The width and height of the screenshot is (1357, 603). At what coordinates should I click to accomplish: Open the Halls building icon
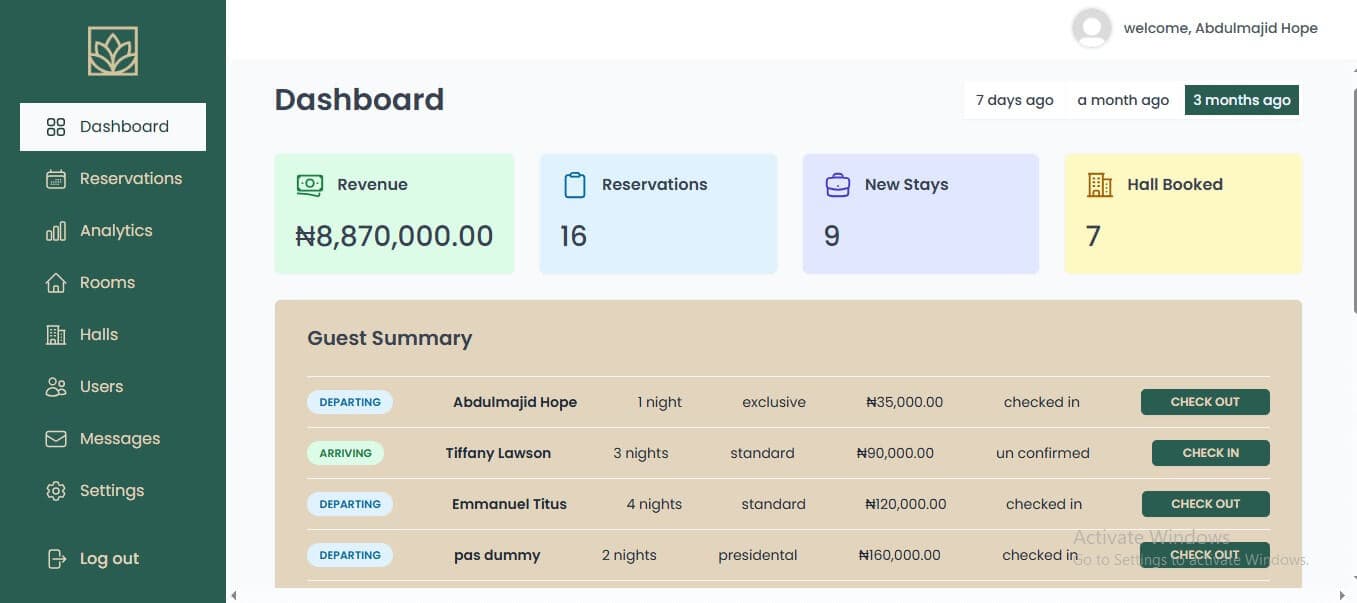55,334
